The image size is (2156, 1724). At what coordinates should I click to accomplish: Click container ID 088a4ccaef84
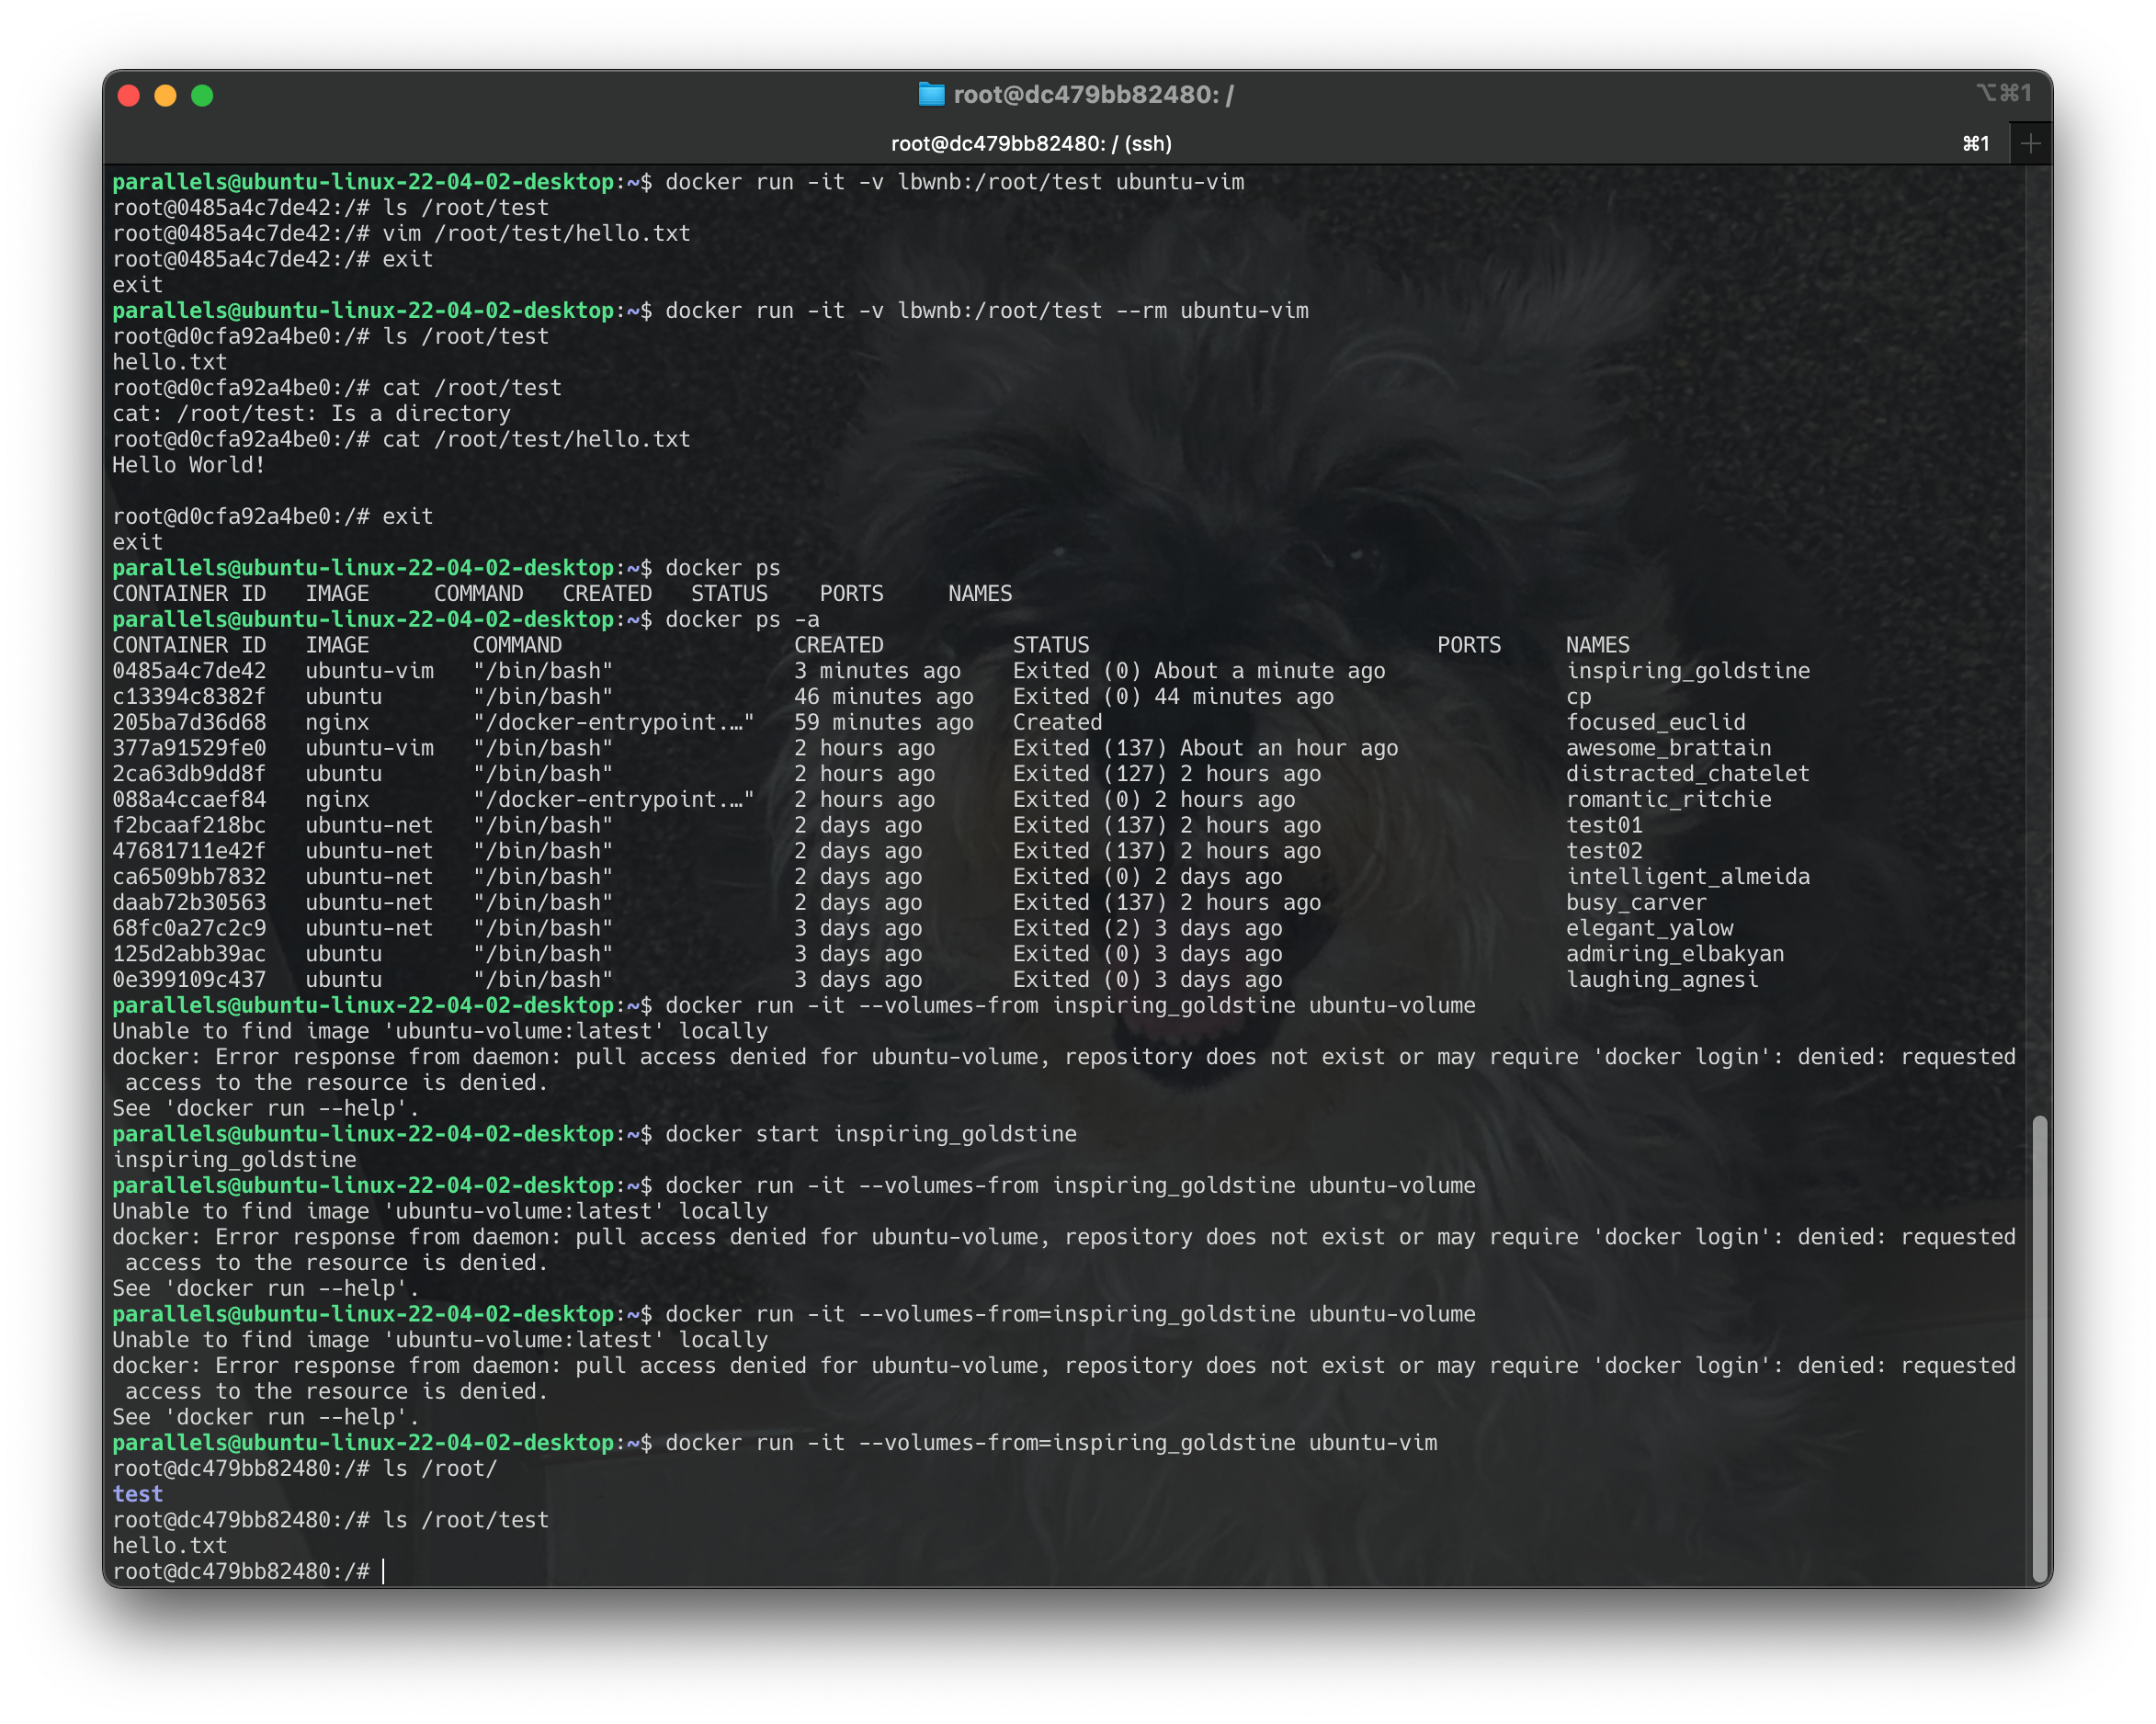tap(189, 799)
